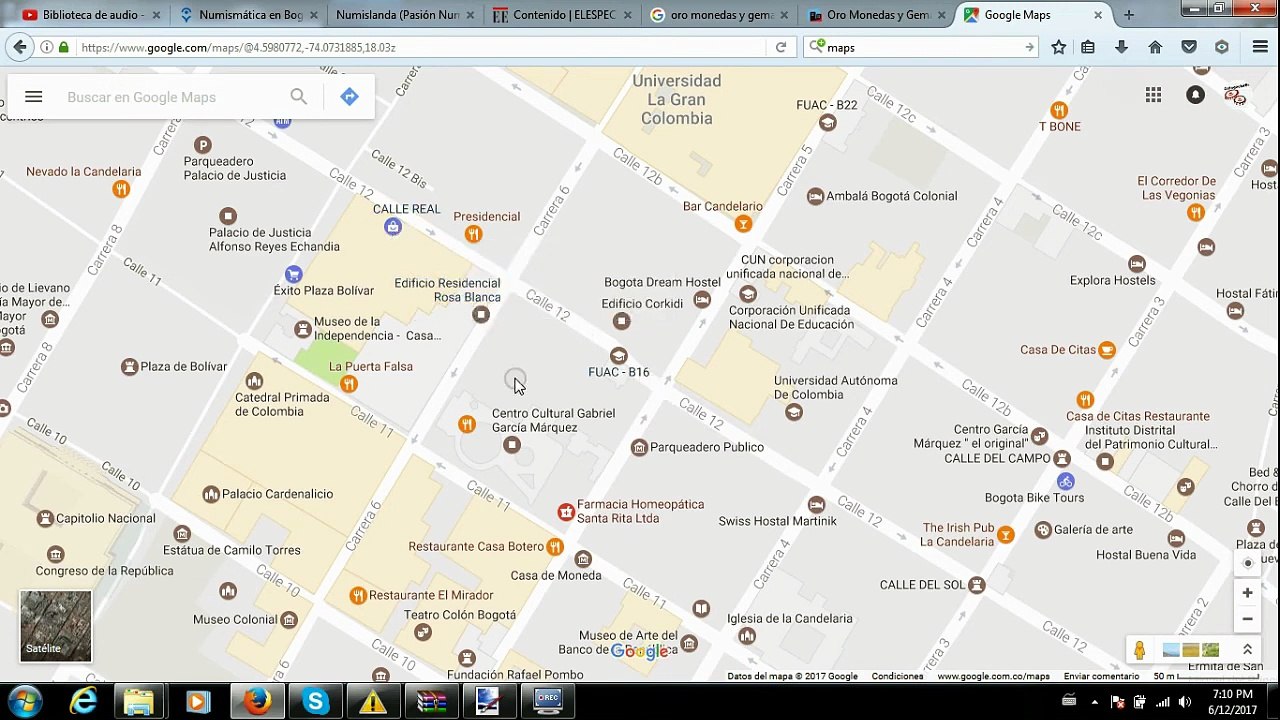Show site information icon in address bar
Screen dimensions: 1280x720
[46, 47]
